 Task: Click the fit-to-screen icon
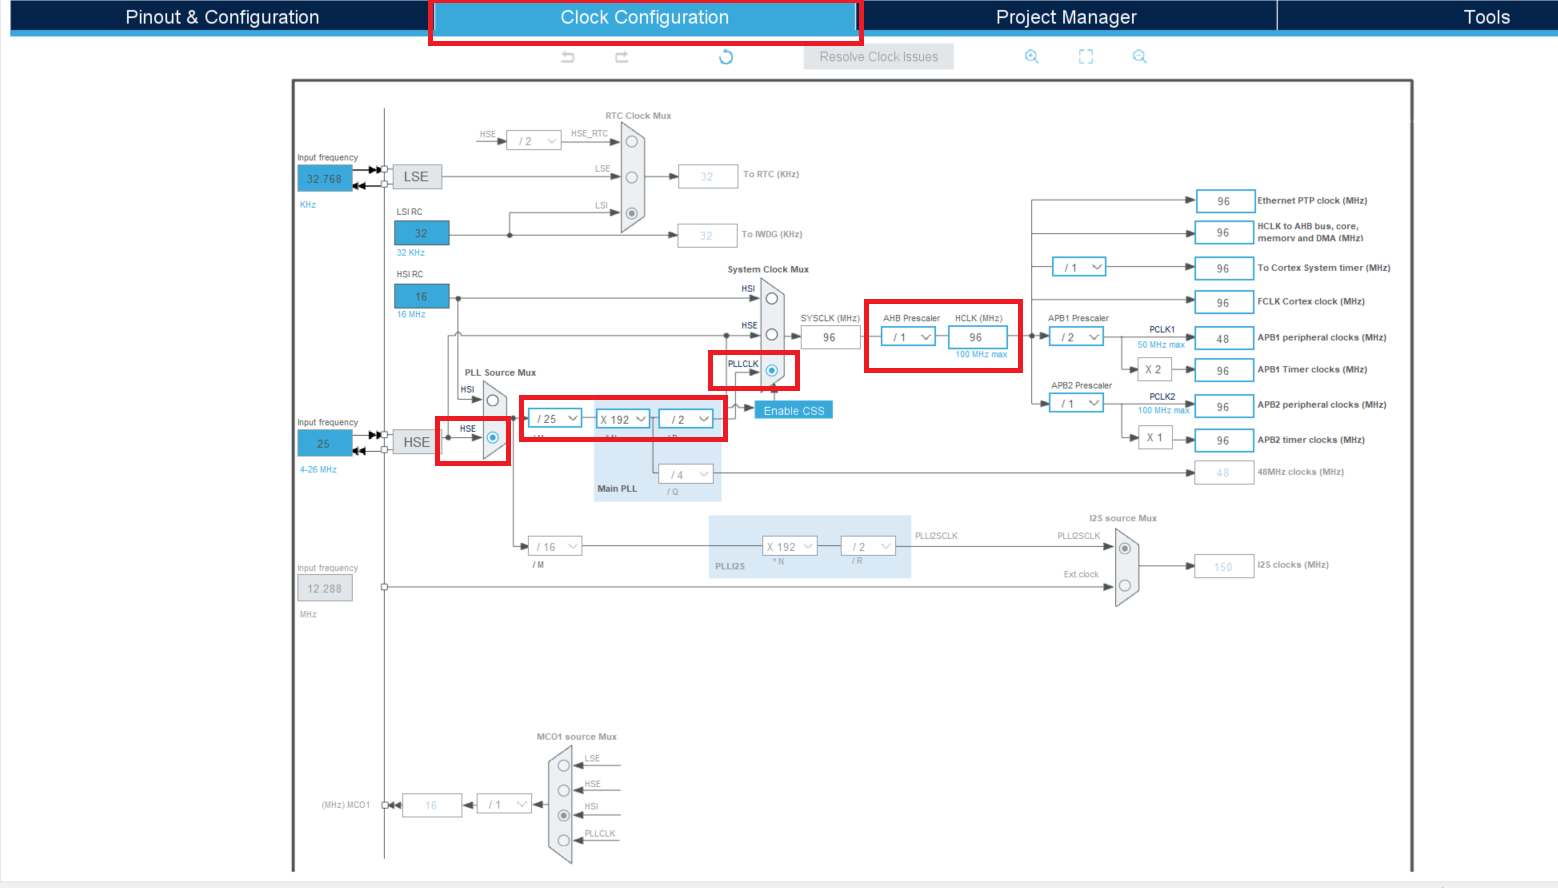pos(1085,57)
